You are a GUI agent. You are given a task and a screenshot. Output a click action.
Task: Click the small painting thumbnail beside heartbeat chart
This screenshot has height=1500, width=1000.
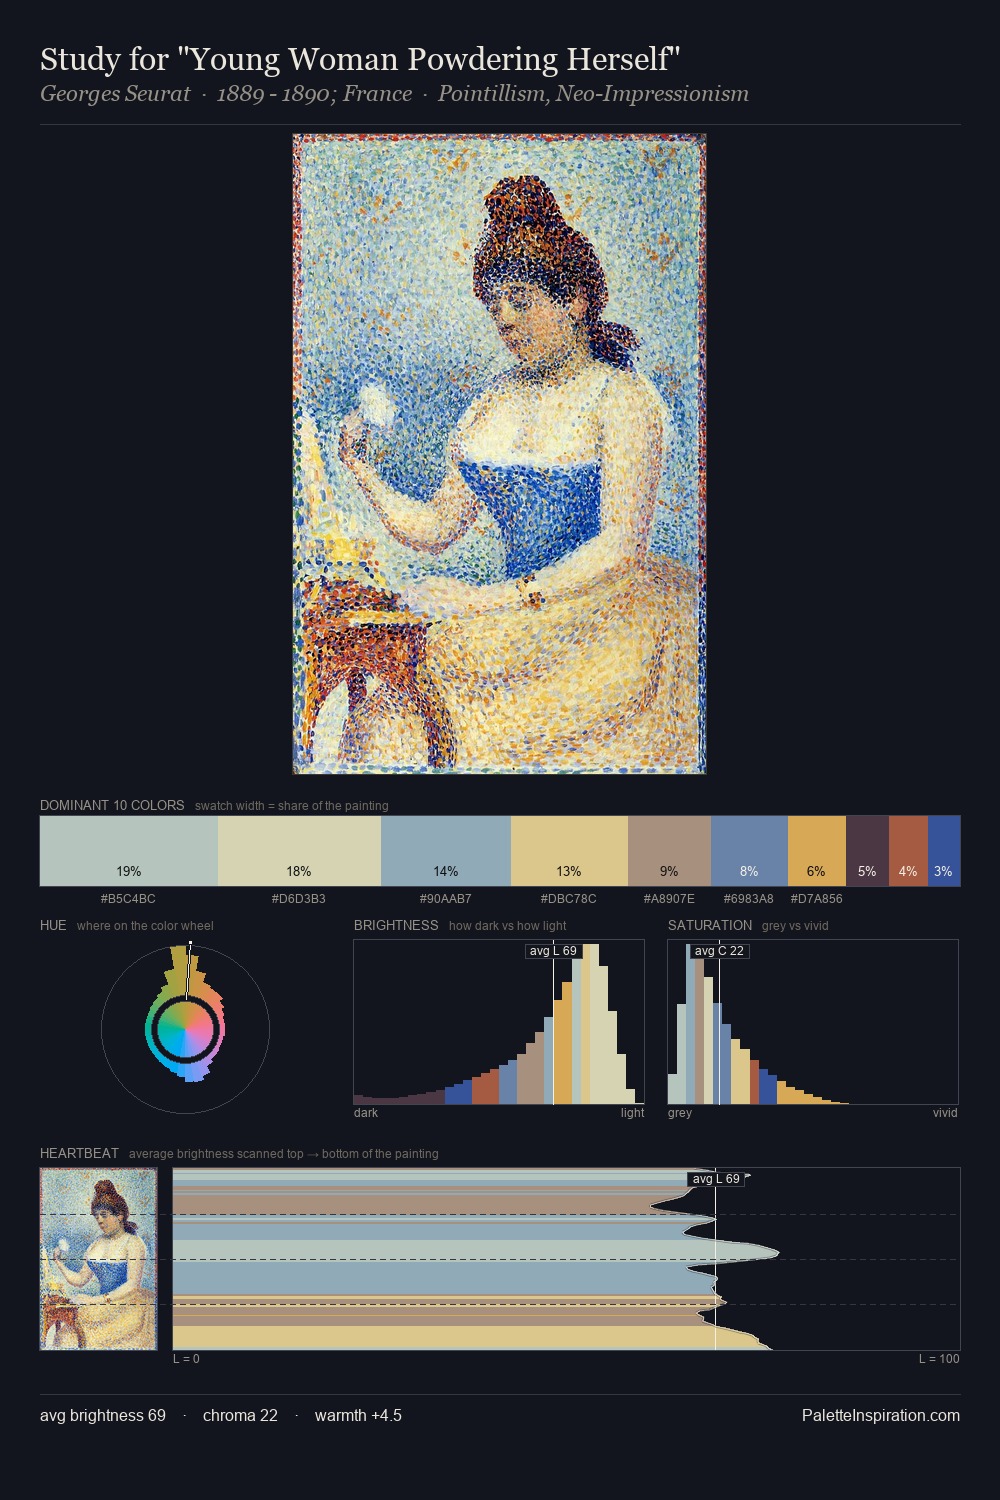[x=99, y=1259]
